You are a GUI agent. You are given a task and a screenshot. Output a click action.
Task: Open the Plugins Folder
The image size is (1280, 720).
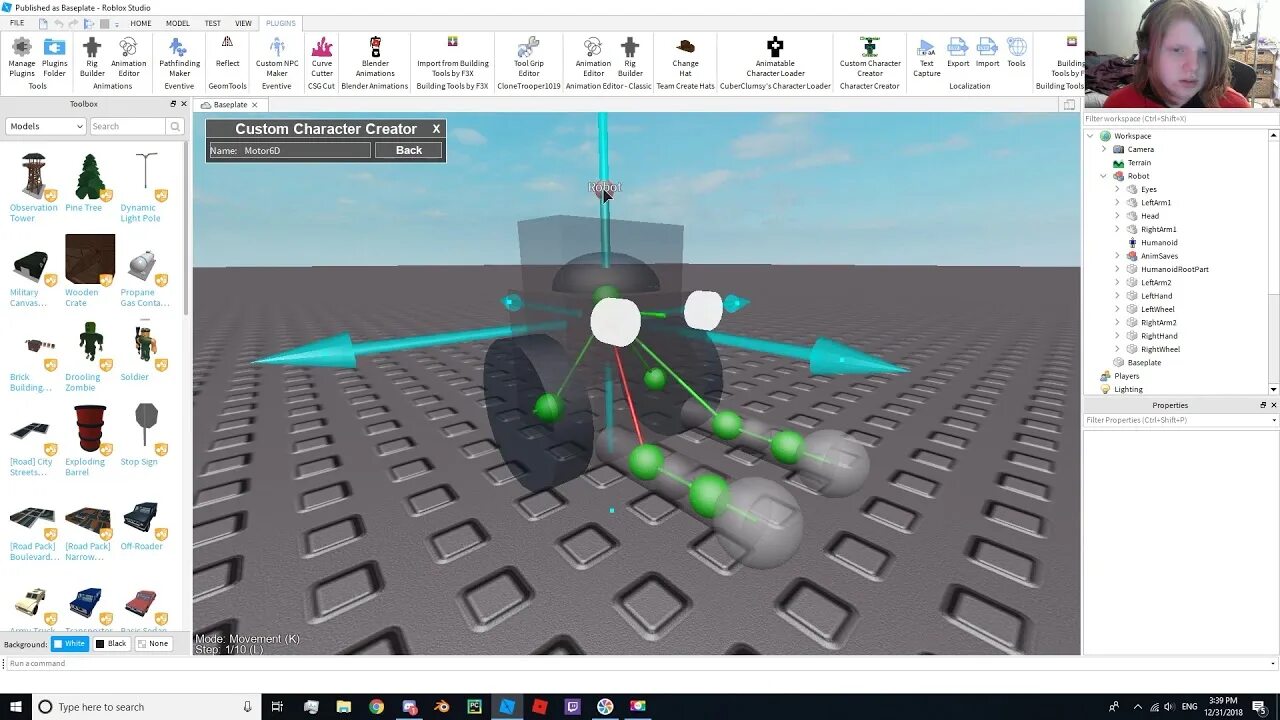[54, 57]
